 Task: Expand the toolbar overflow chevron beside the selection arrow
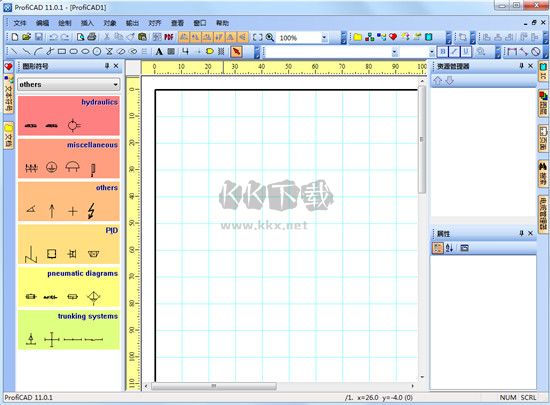point(257,52)
